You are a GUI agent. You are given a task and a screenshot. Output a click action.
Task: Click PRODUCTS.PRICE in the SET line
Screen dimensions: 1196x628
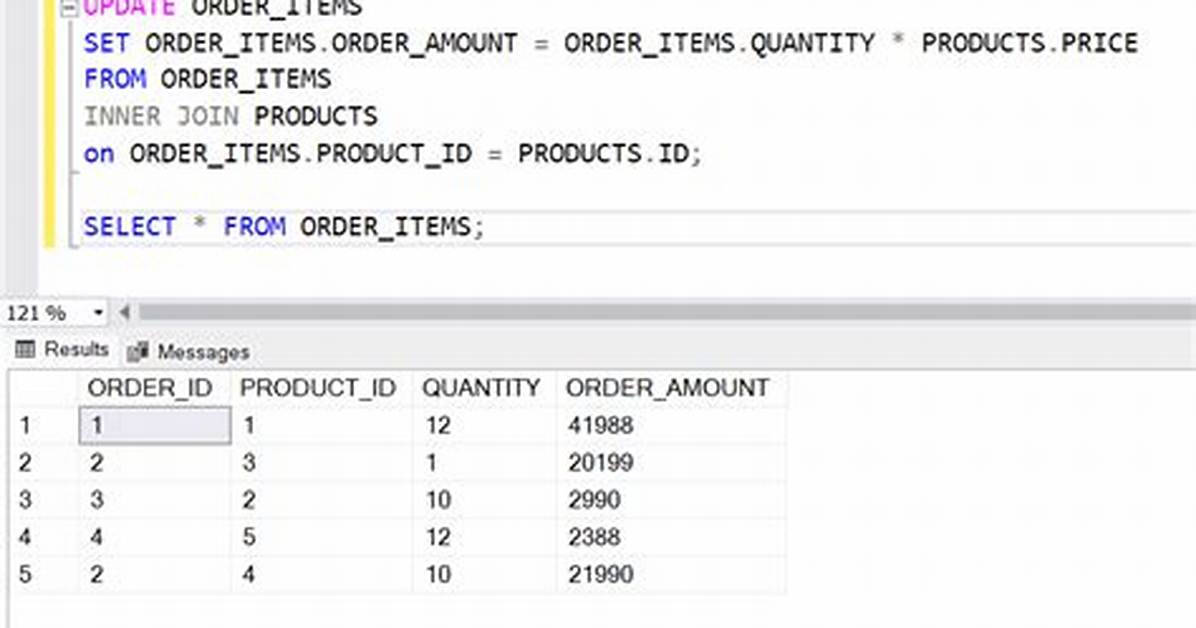click(1030, 43)
